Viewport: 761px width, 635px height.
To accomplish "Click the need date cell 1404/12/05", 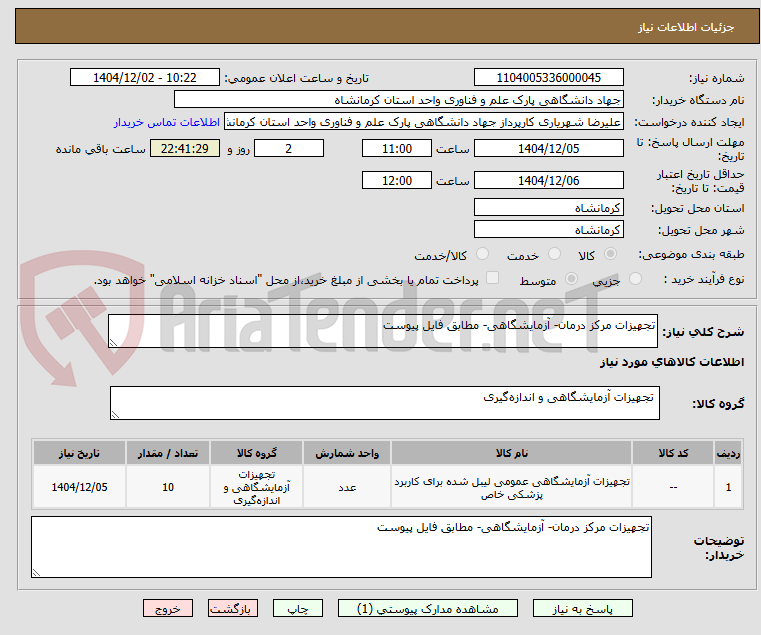I will click(x=79, y=487).
